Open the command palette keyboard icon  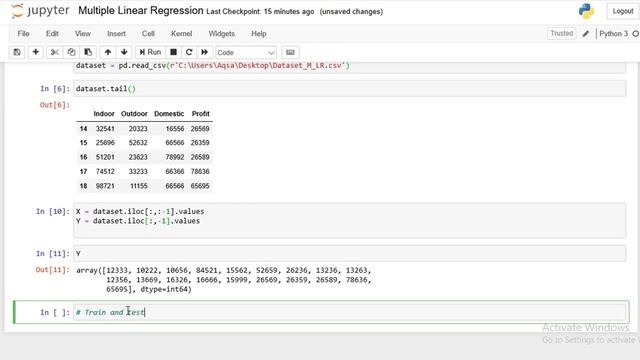(290, 52)
